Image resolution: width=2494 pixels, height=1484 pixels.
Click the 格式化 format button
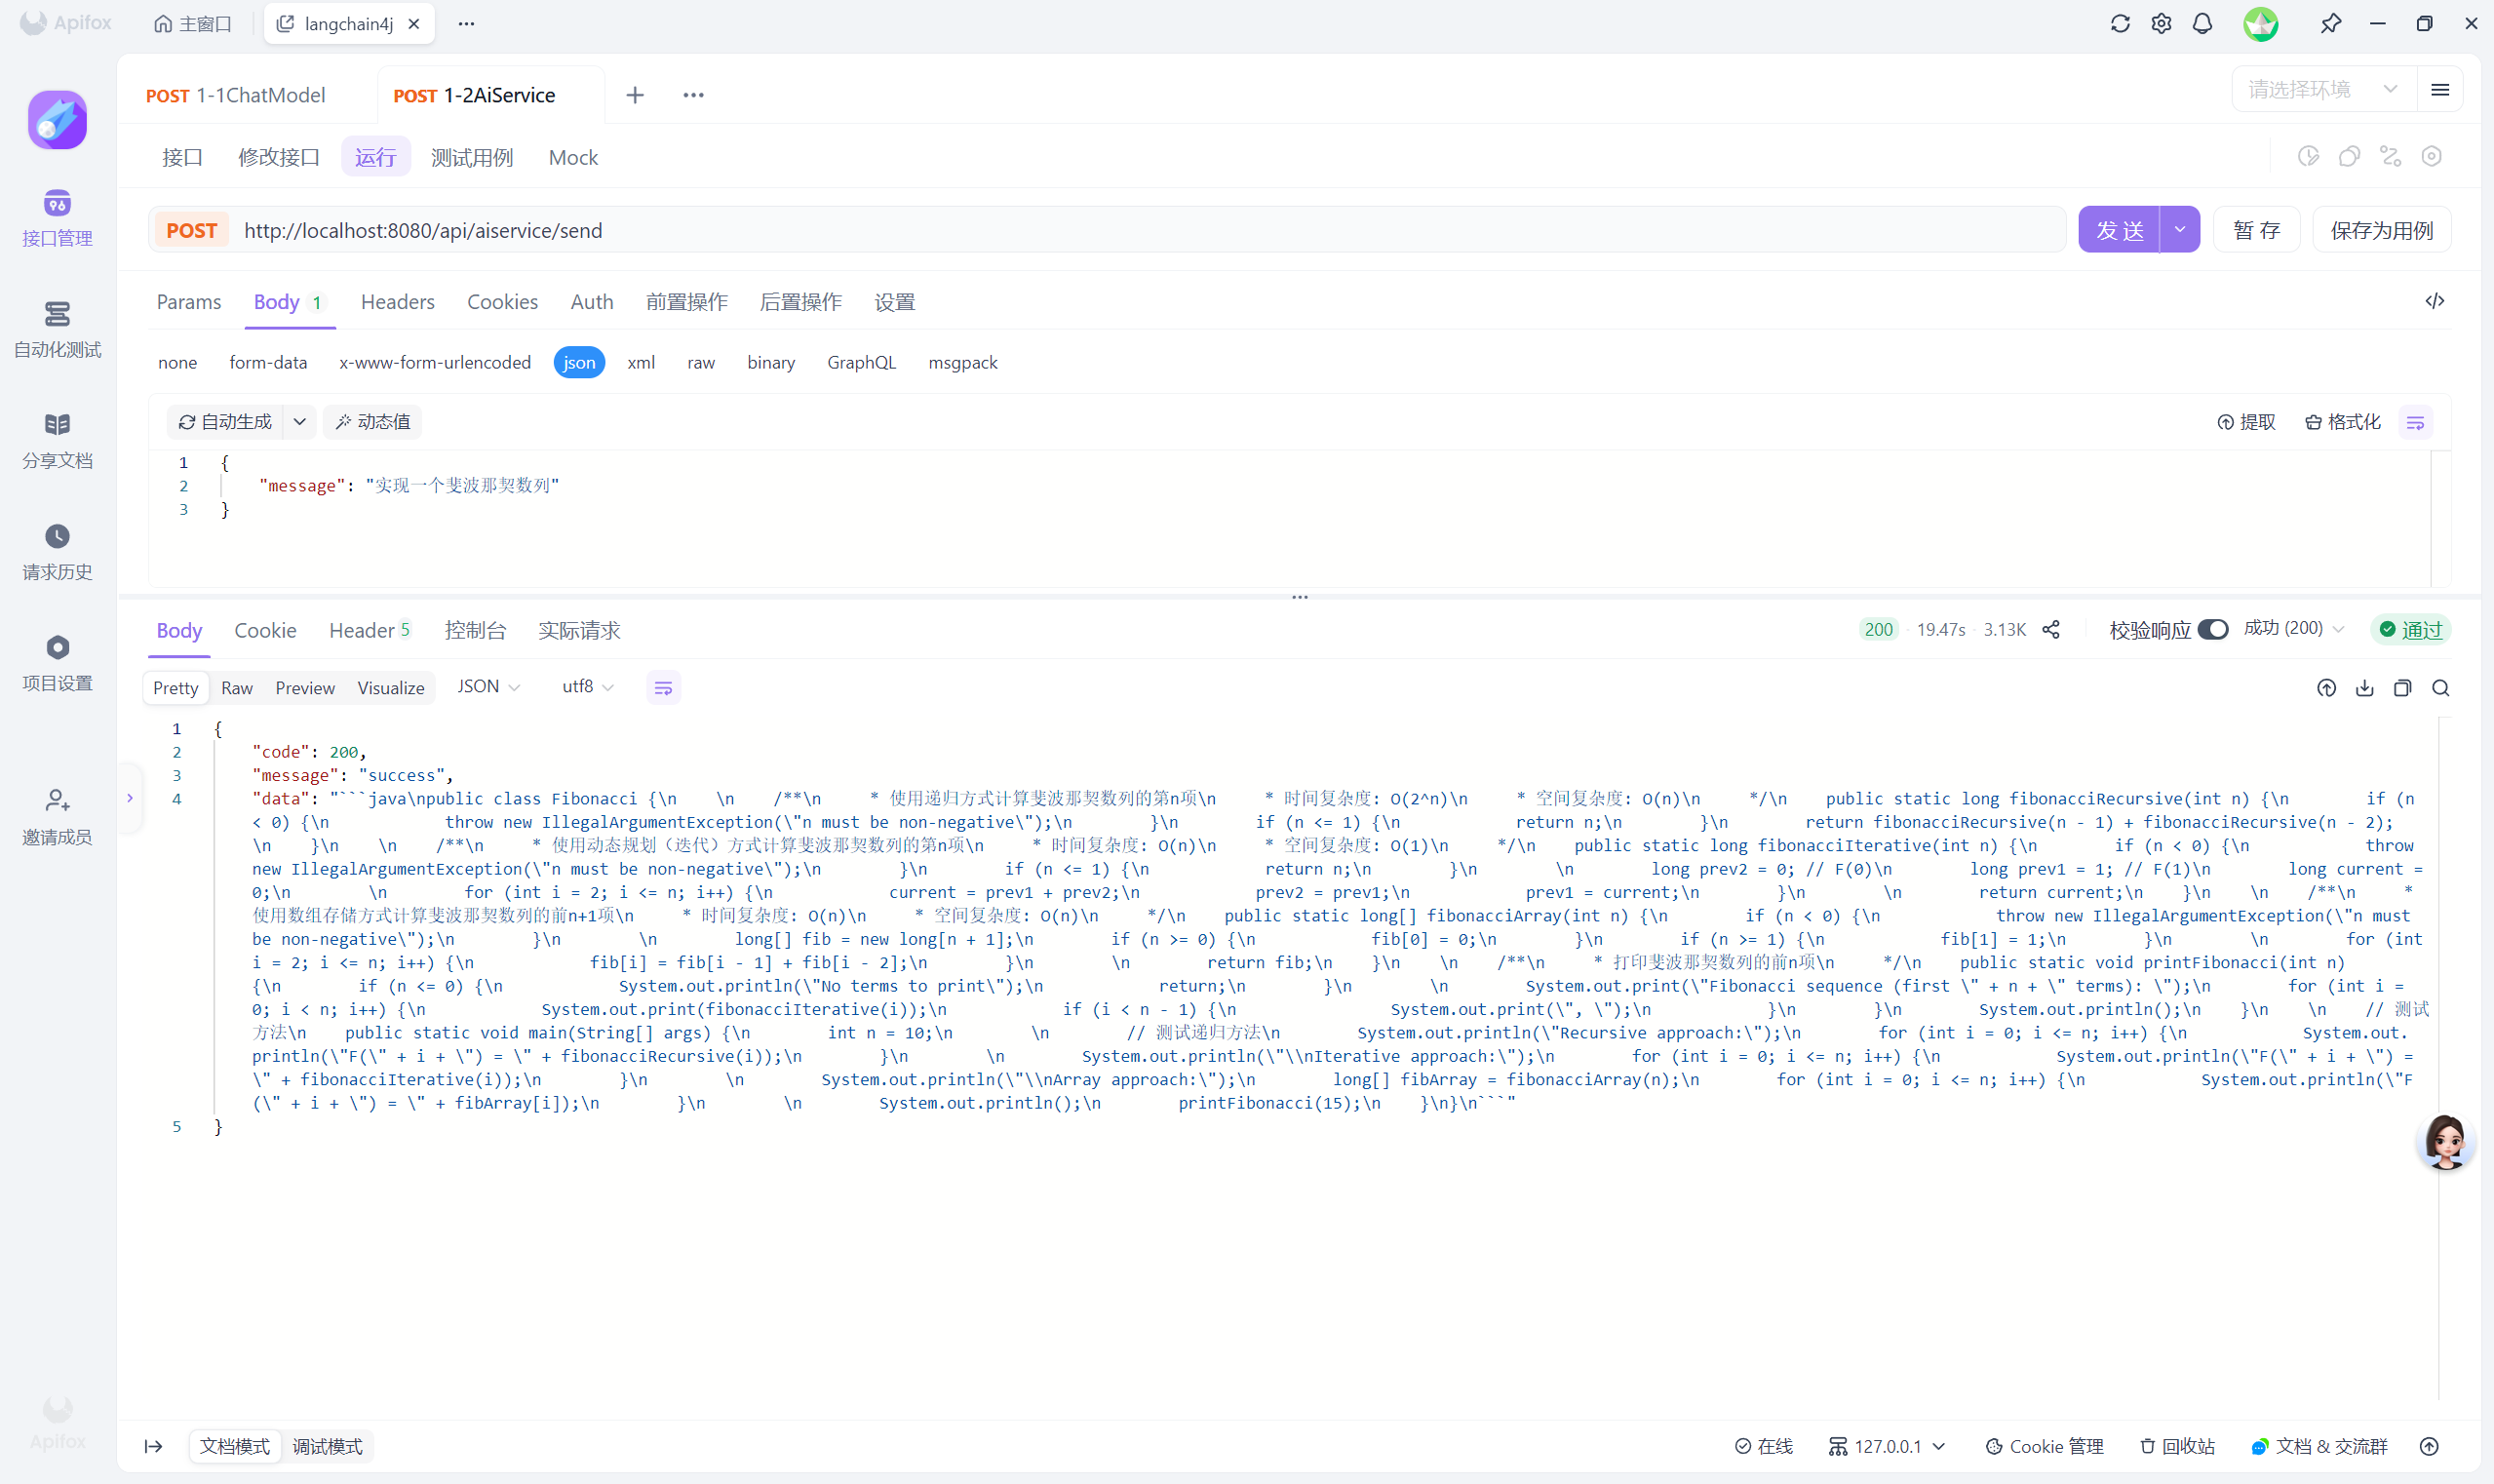[x=2342, y=422]
